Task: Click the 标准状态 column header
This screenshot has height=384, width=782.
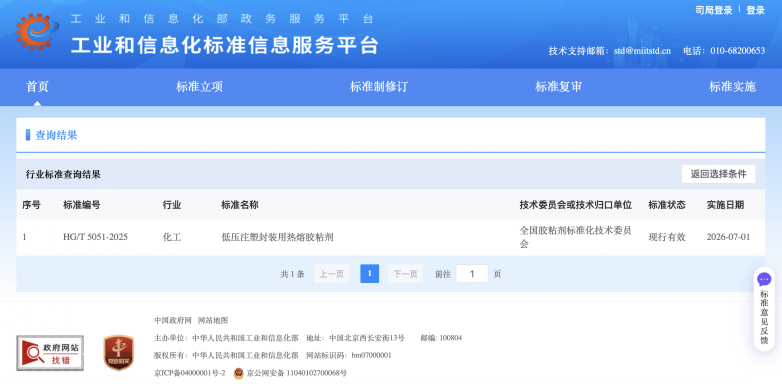Action: [667, 205]
